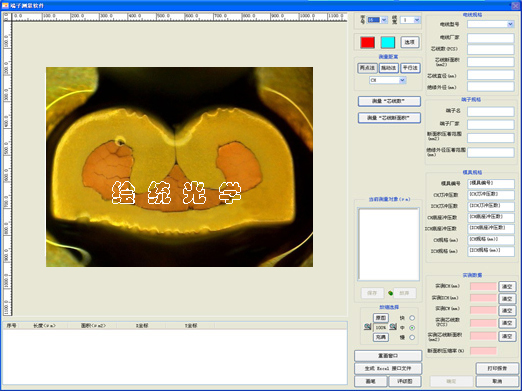Click the zoom-out magnifier icon left of 100%
Viewport: 522px width, 391px height.
point(367,327)
